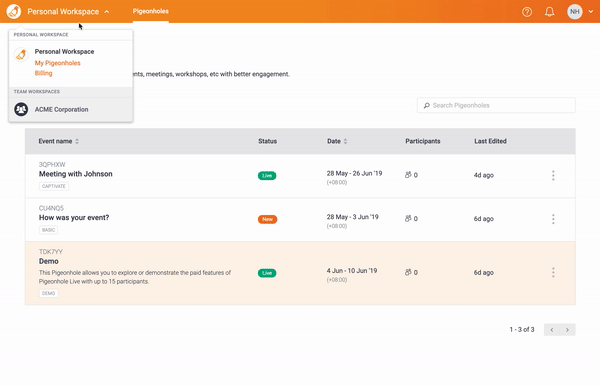Click event code TDK7YY

(x=51, y=252)
